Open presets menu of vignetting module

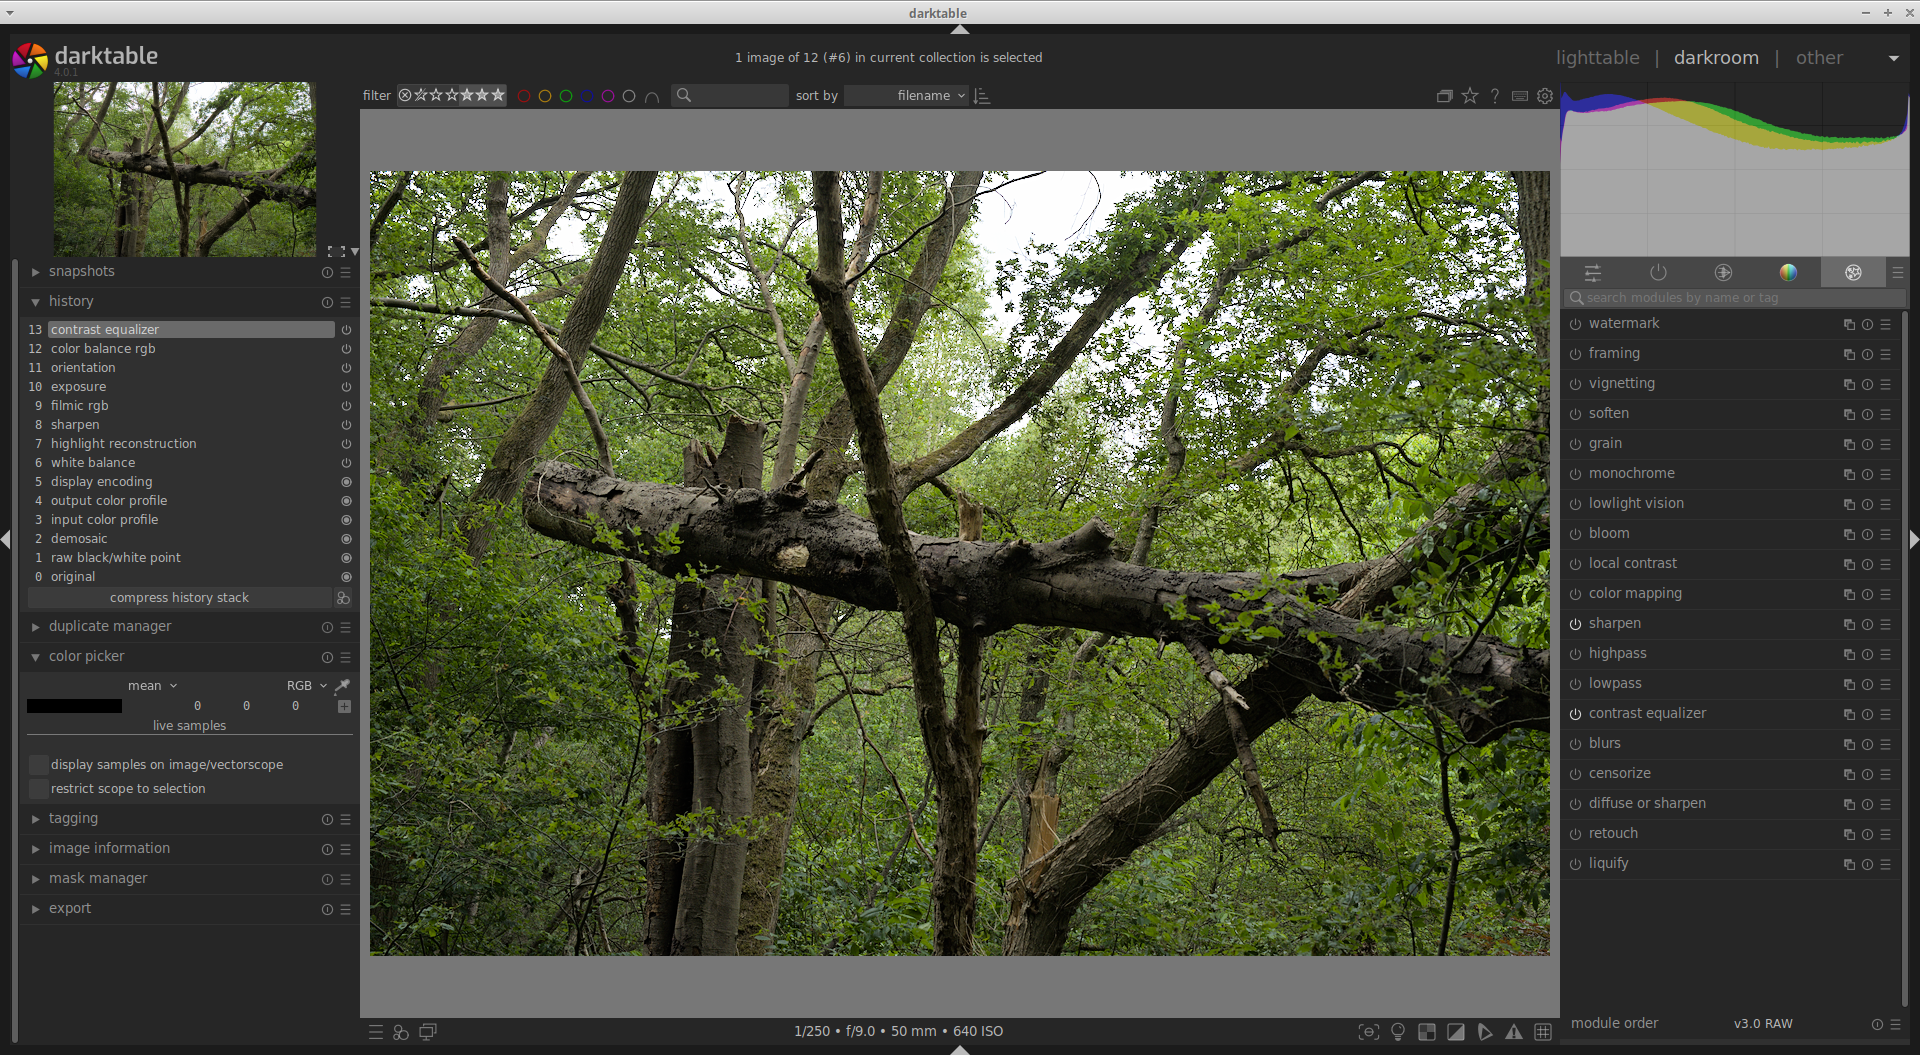(x=1885, y=384)
